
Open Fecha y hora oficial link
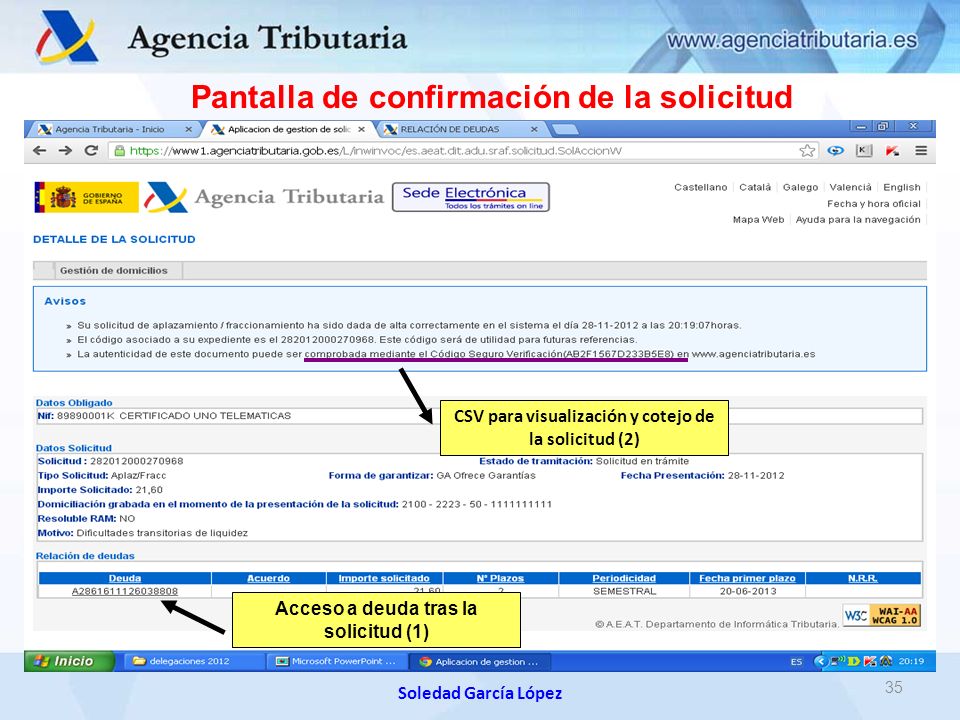[874, 203]
